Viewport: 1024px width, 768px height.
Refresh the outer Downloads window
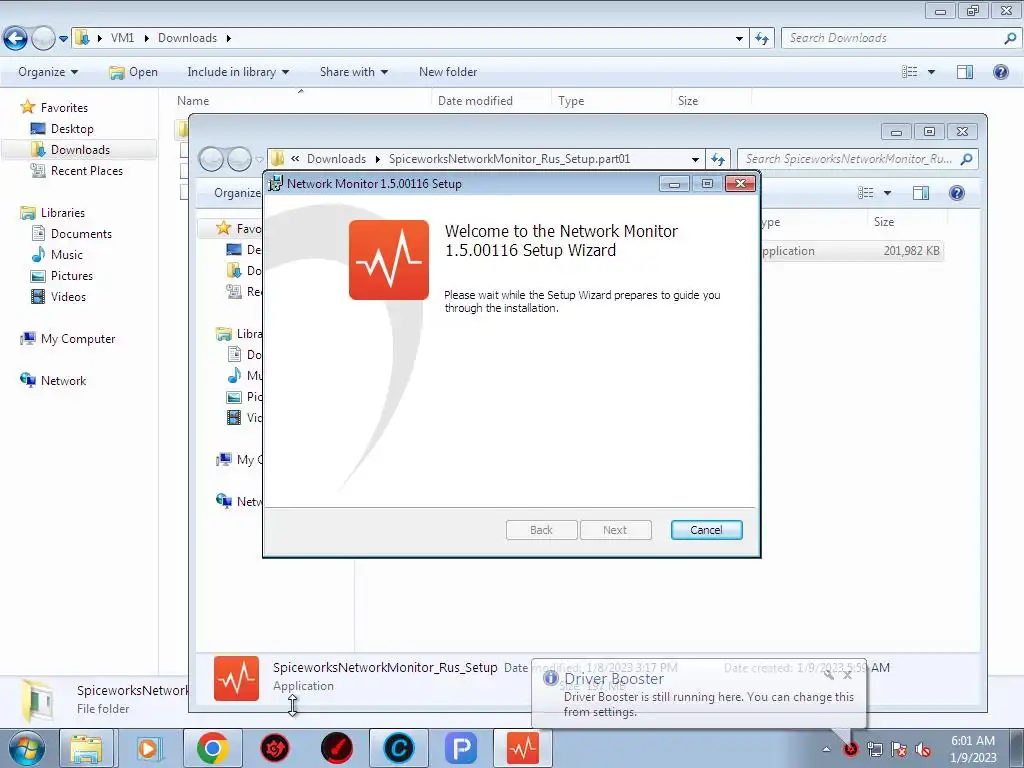click(761, 39)
